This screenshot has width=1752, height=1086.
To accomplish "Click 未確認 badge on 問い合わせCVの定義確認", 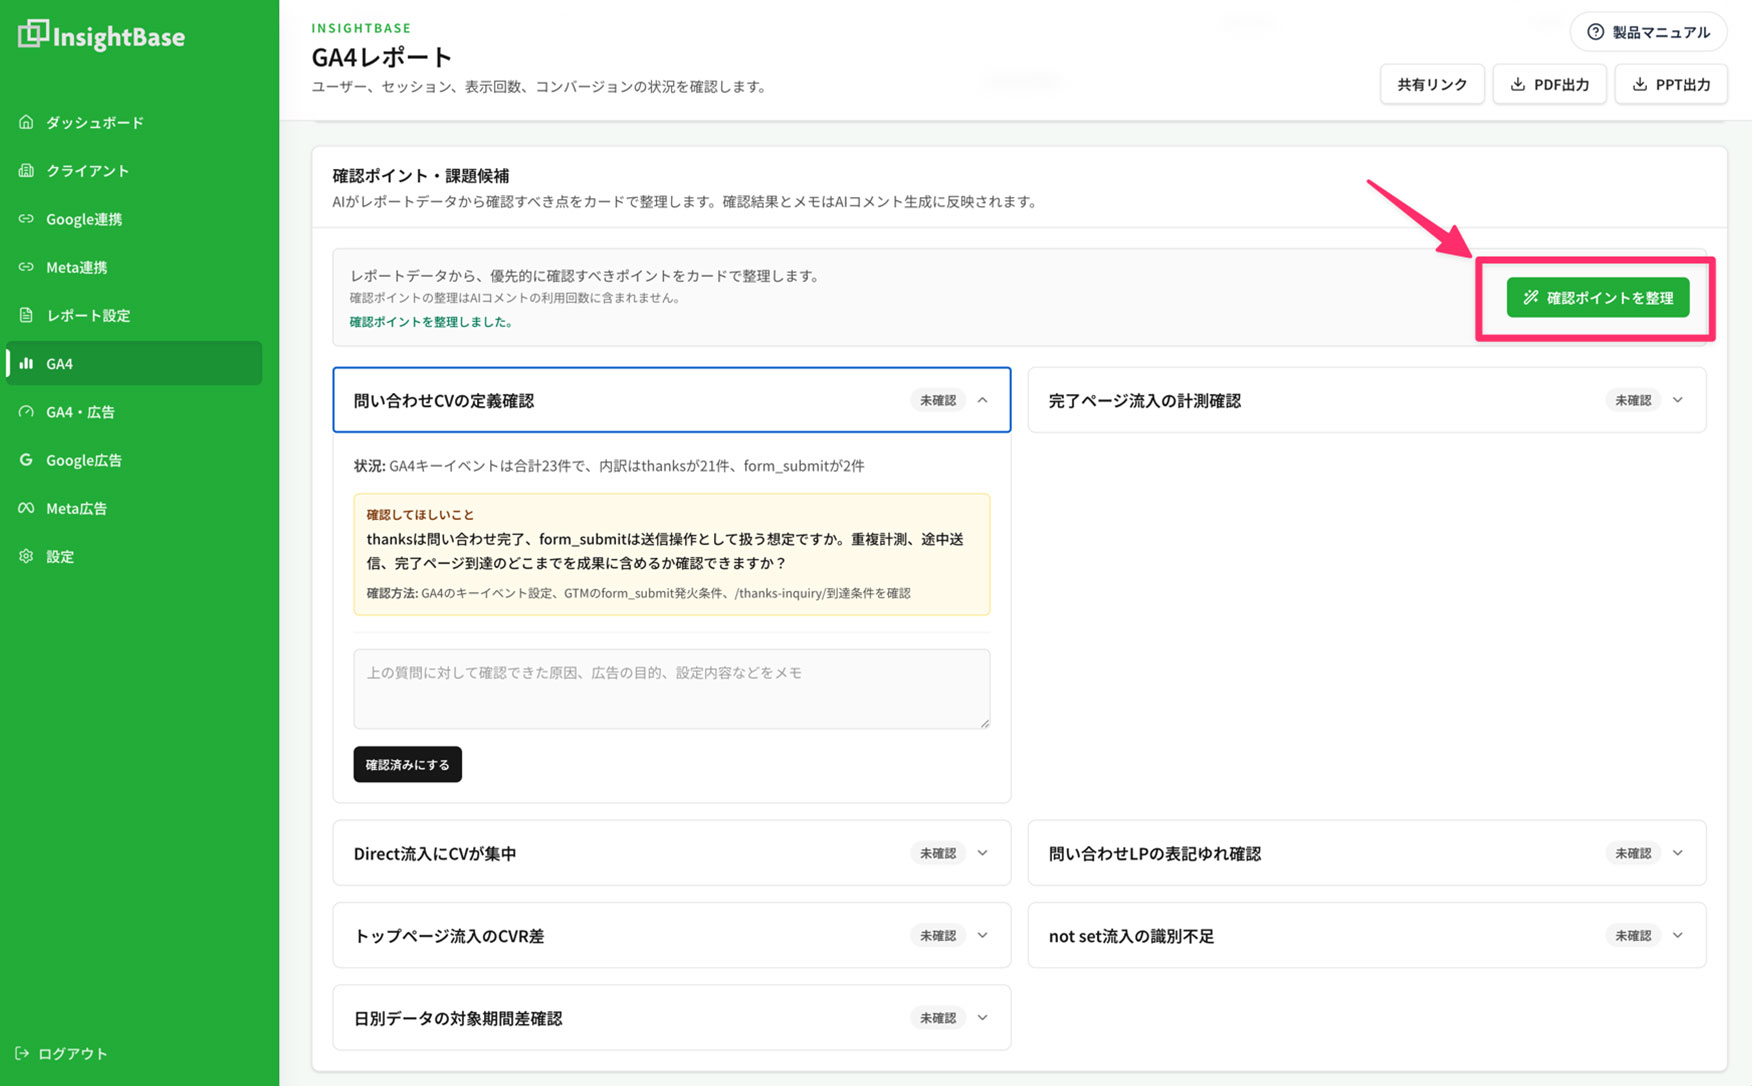I will pos(938,400).
